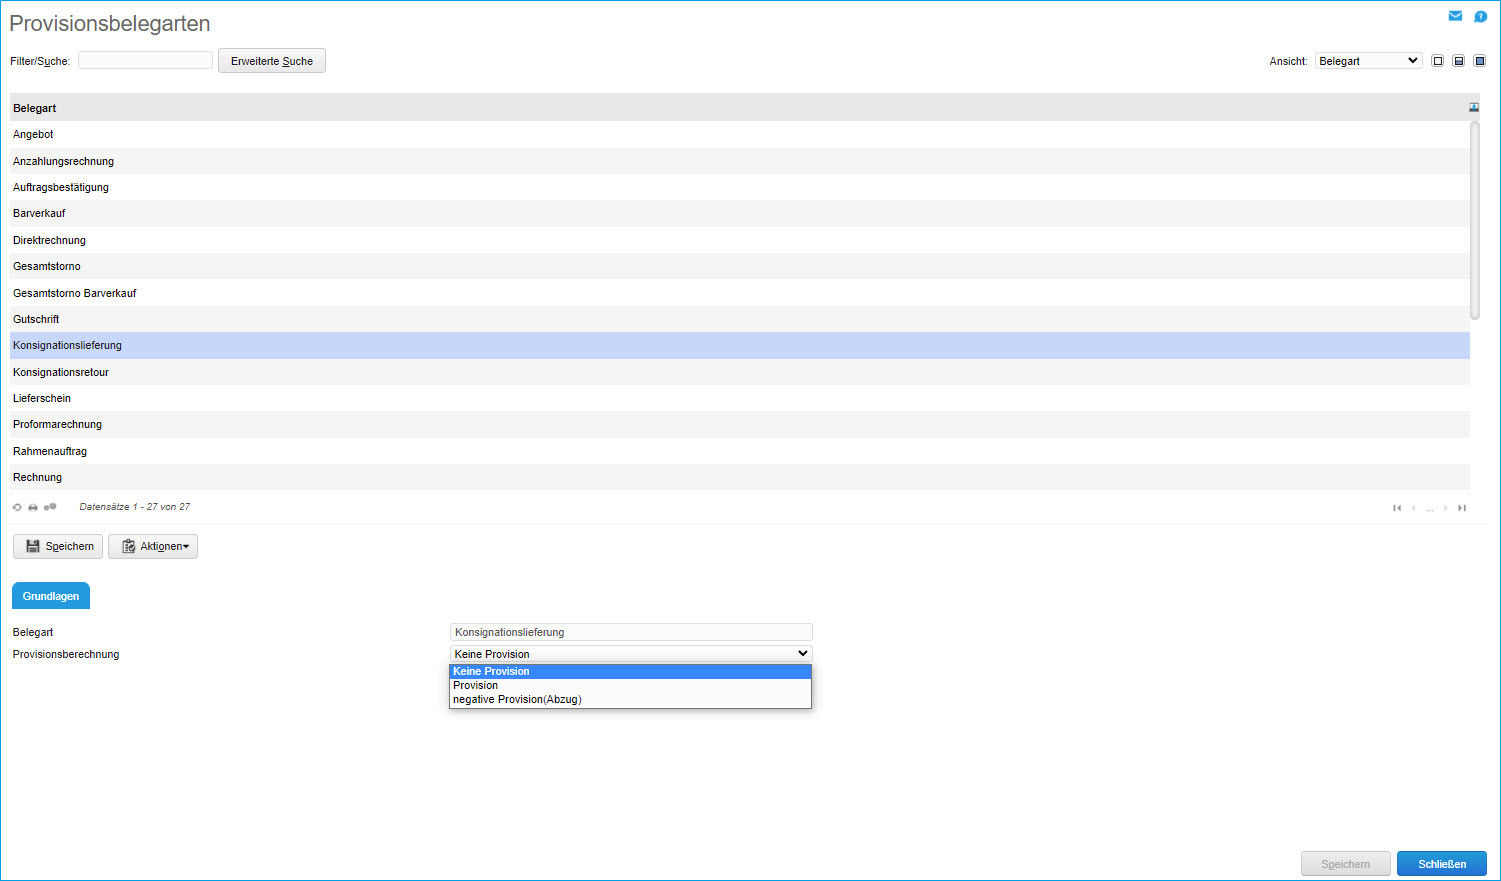
Task: Select the 'Lieferschein' row
Action: [x=740, y=398]
